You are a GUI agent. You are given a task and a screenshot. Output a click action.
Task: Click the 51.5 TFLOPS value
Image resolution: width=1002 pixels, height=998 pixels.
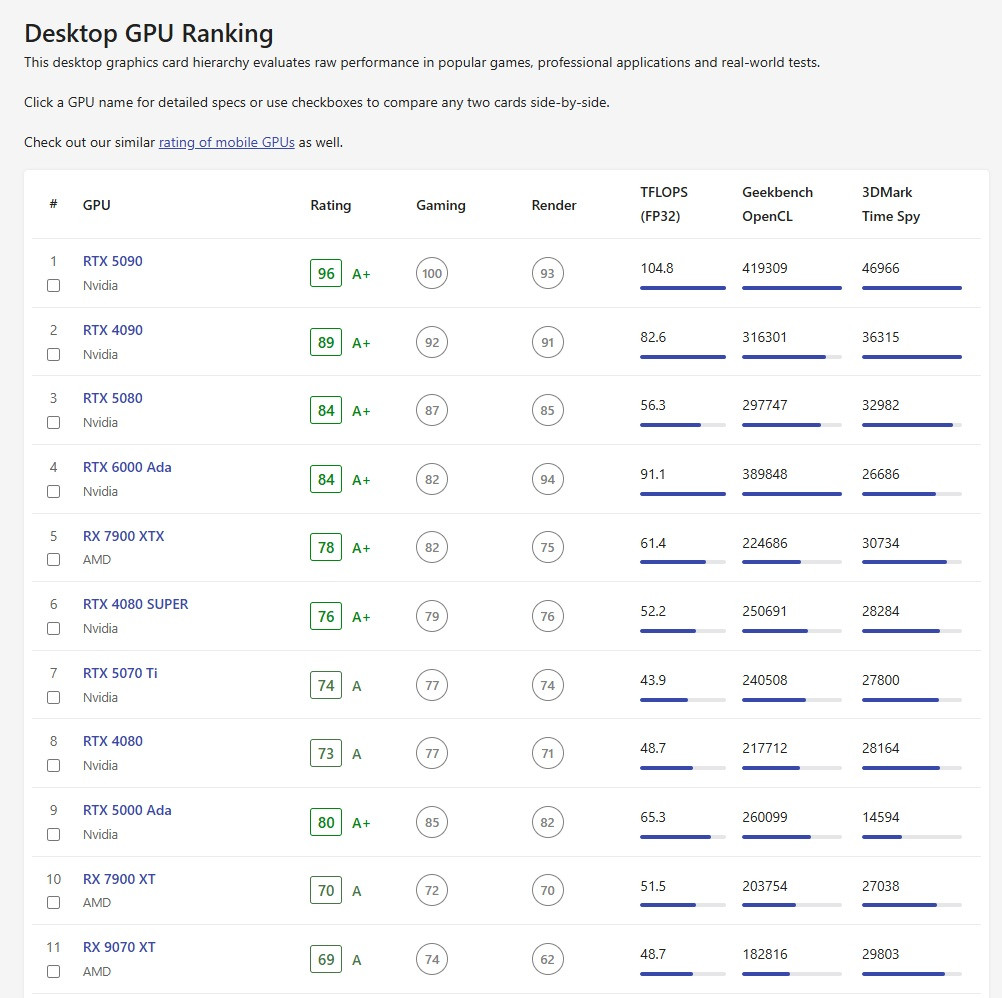[x=653, y=886]
